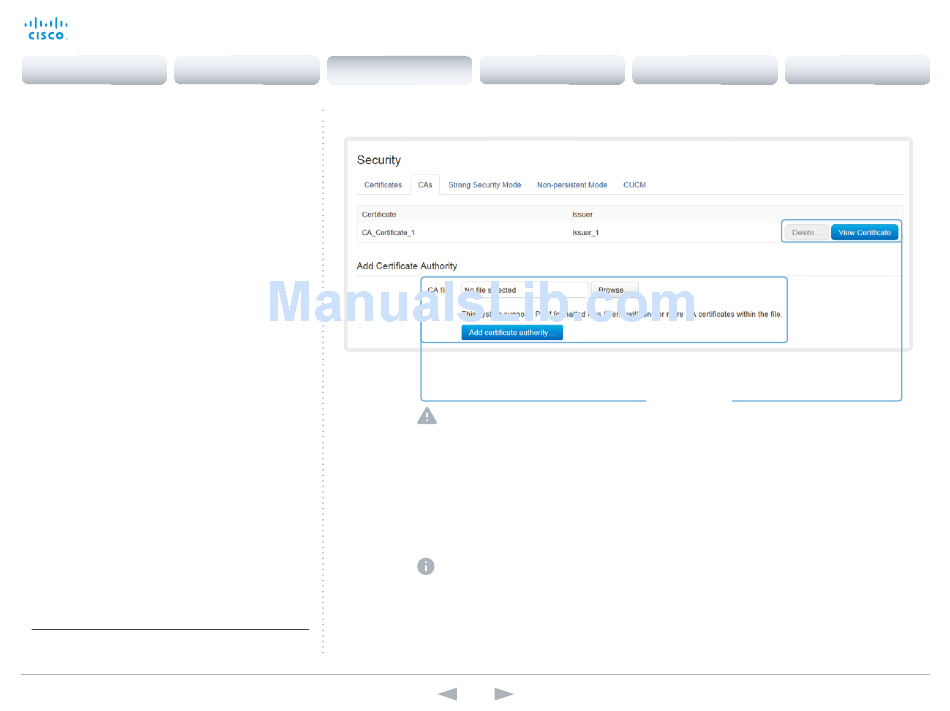Click the warning triangle icon

427,416
